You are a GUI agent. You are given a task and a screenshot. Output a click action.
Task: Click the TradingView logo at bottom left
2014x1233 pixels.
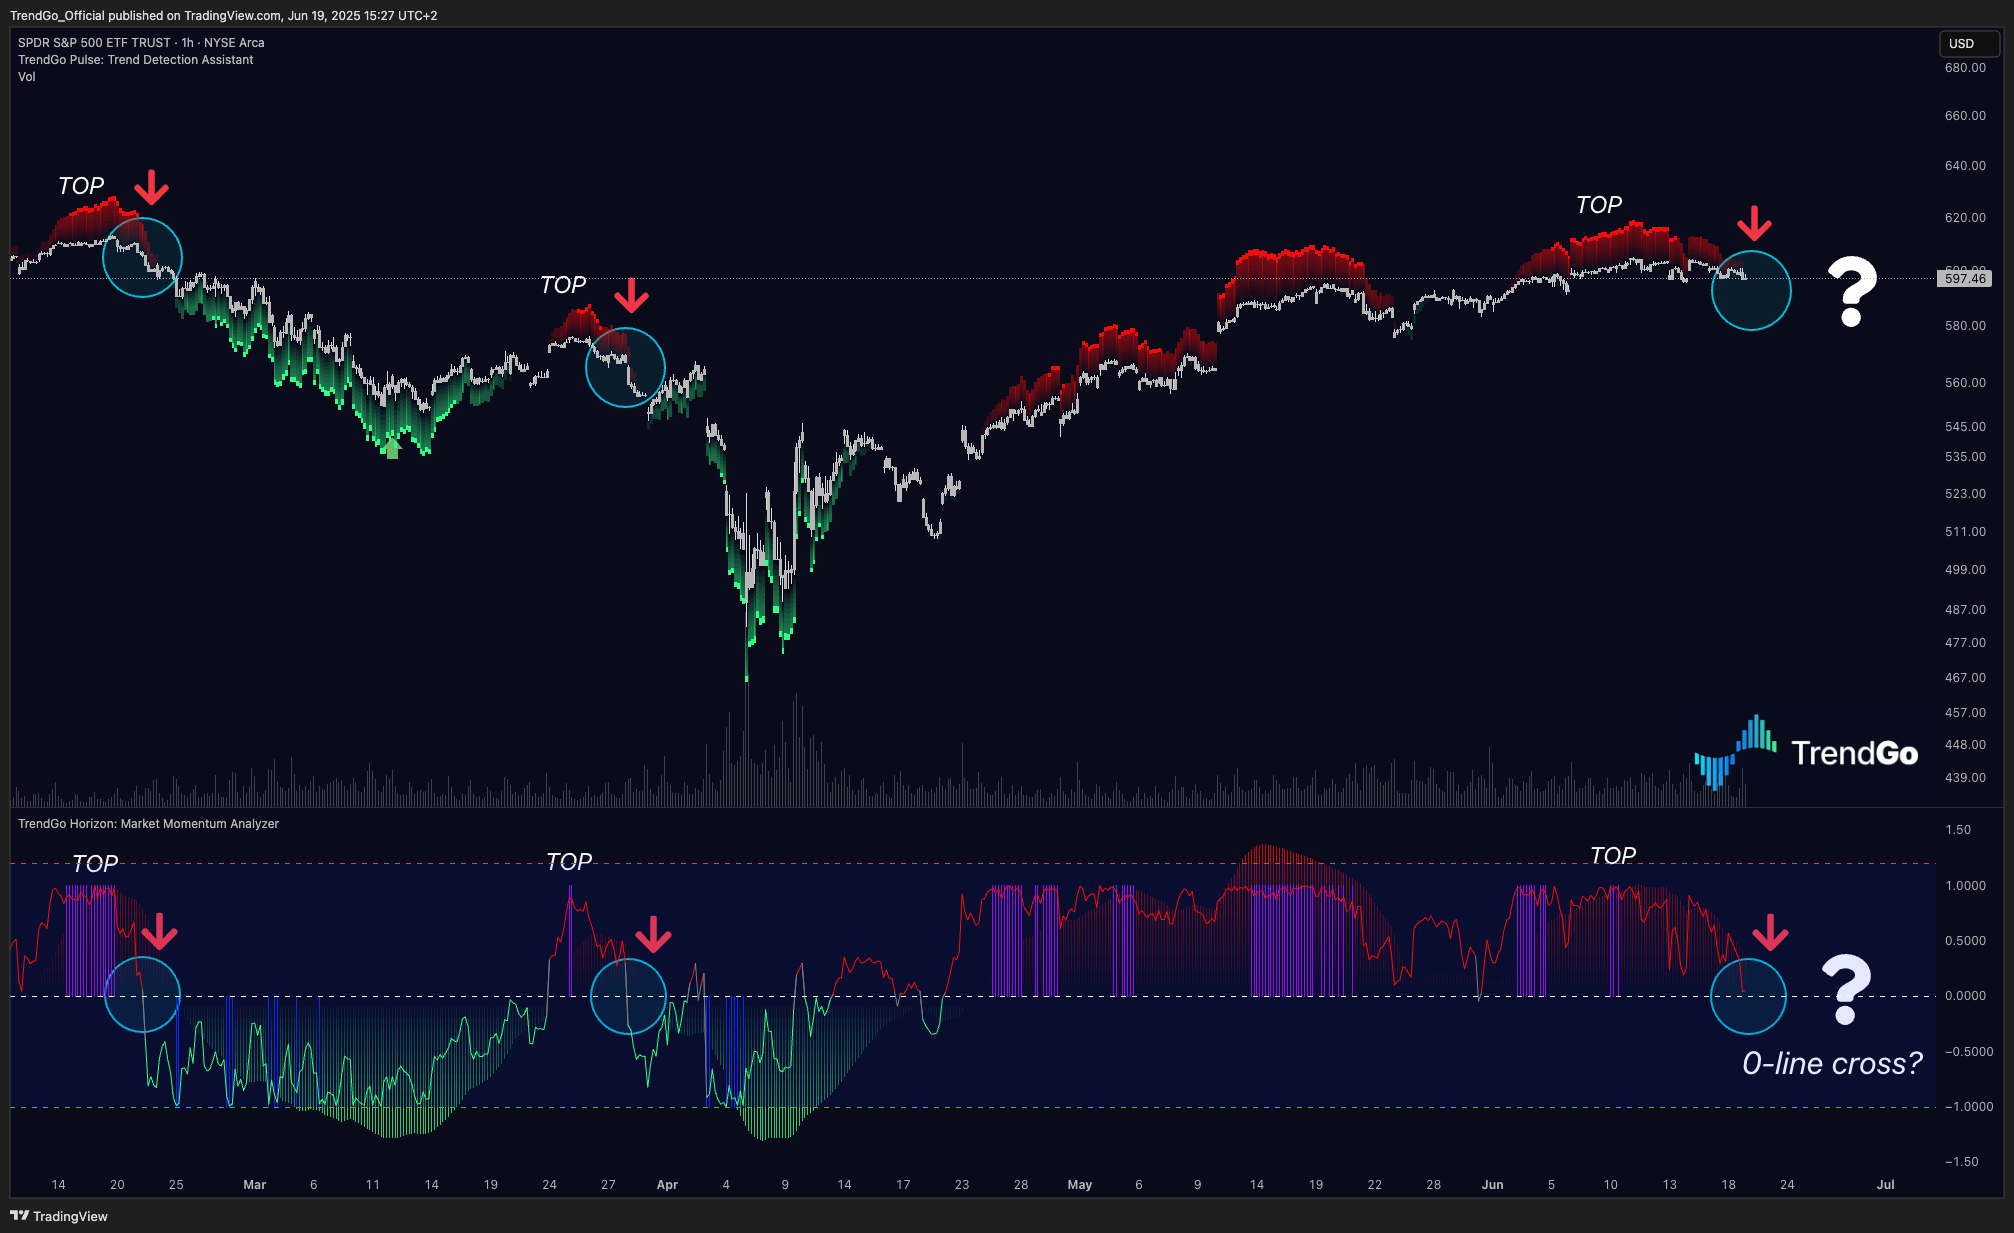tap(59, 1216)
